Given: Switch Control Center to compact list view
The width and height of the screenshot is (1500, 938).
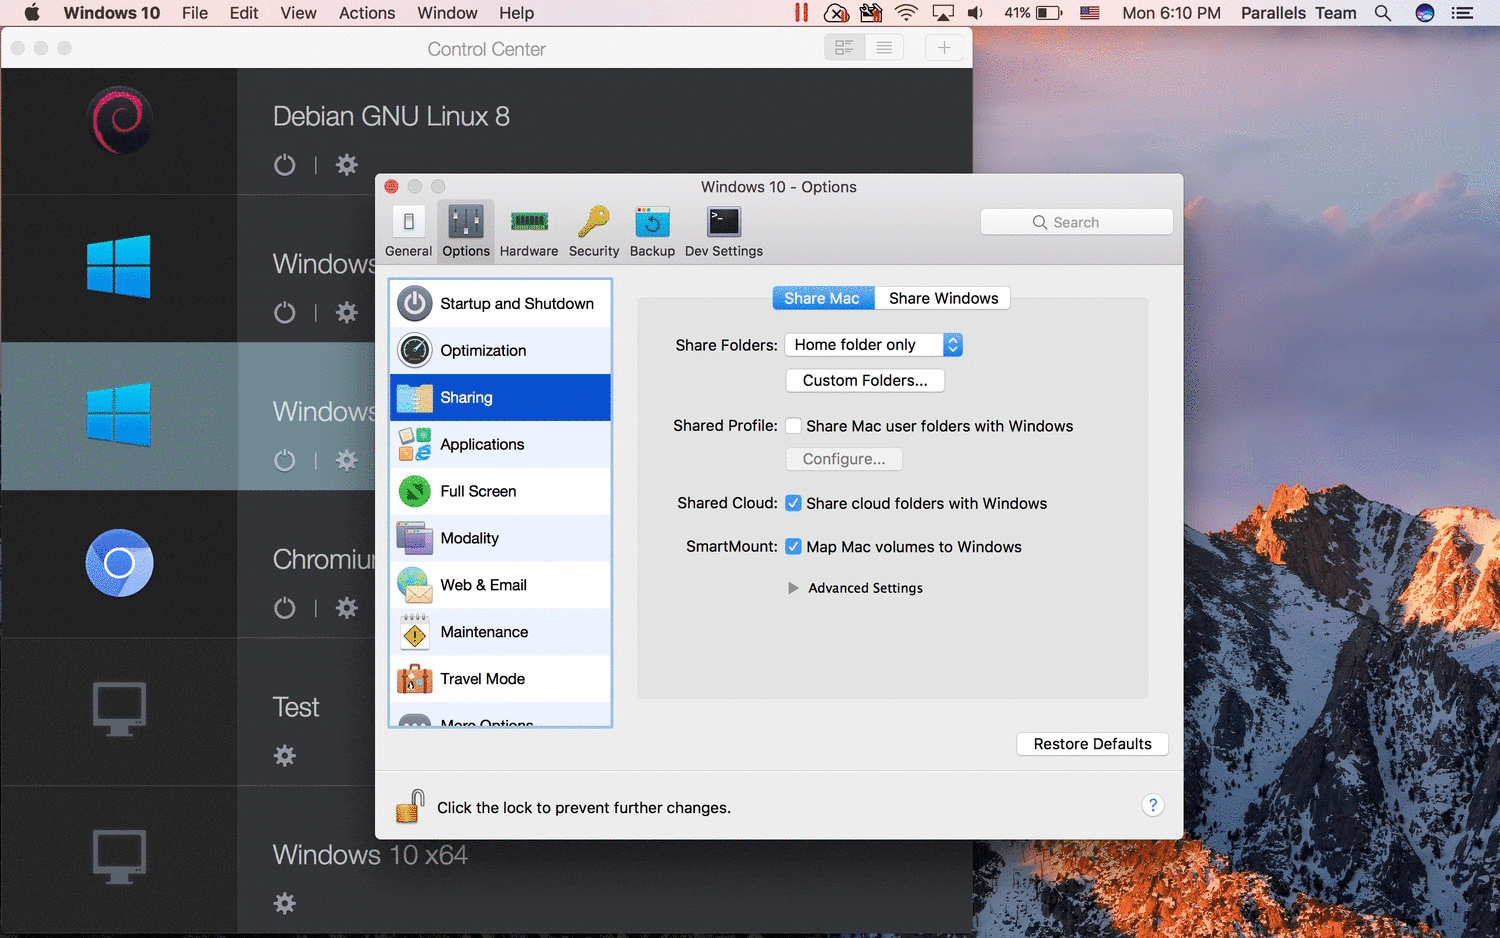Looking at the screenshot, I should [884, 48].
